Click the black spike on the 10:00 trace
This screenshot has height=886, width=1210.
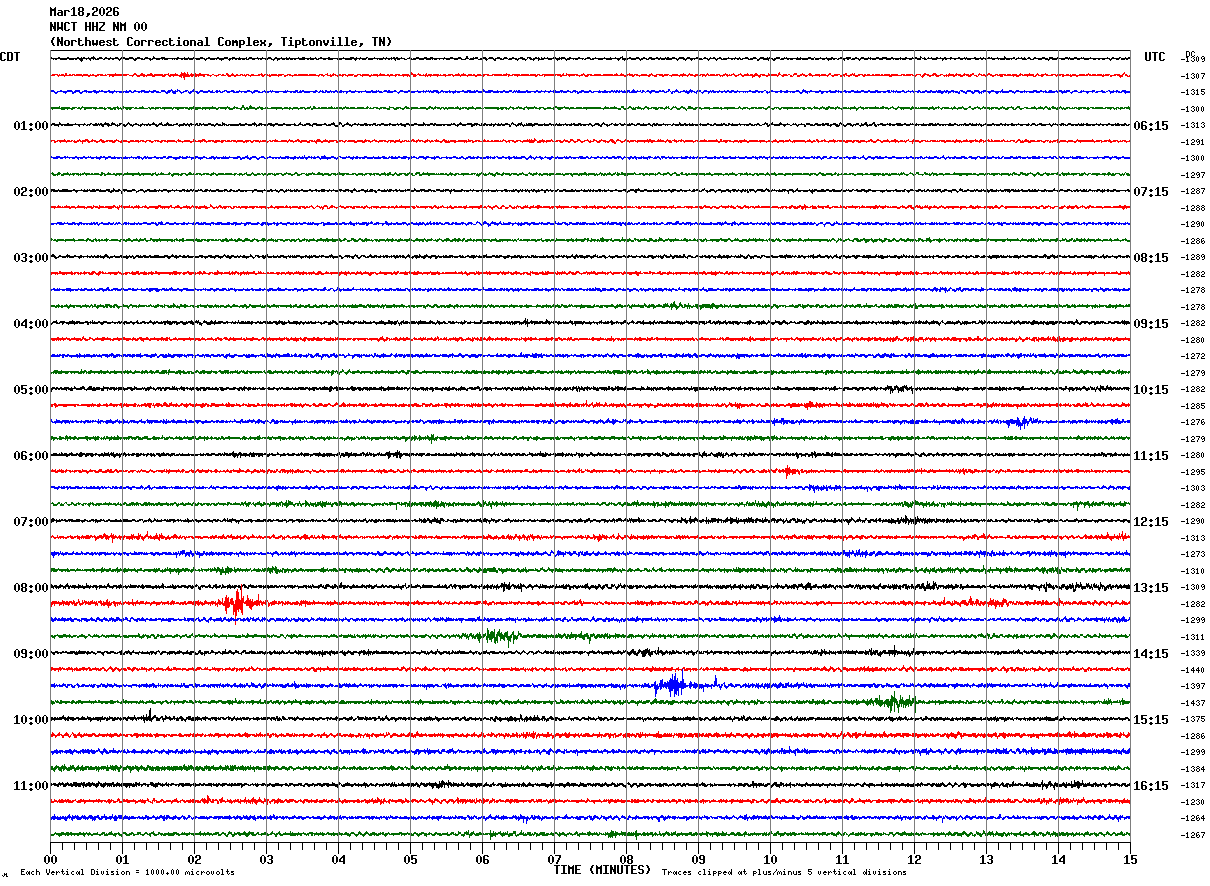click(149, 716)
